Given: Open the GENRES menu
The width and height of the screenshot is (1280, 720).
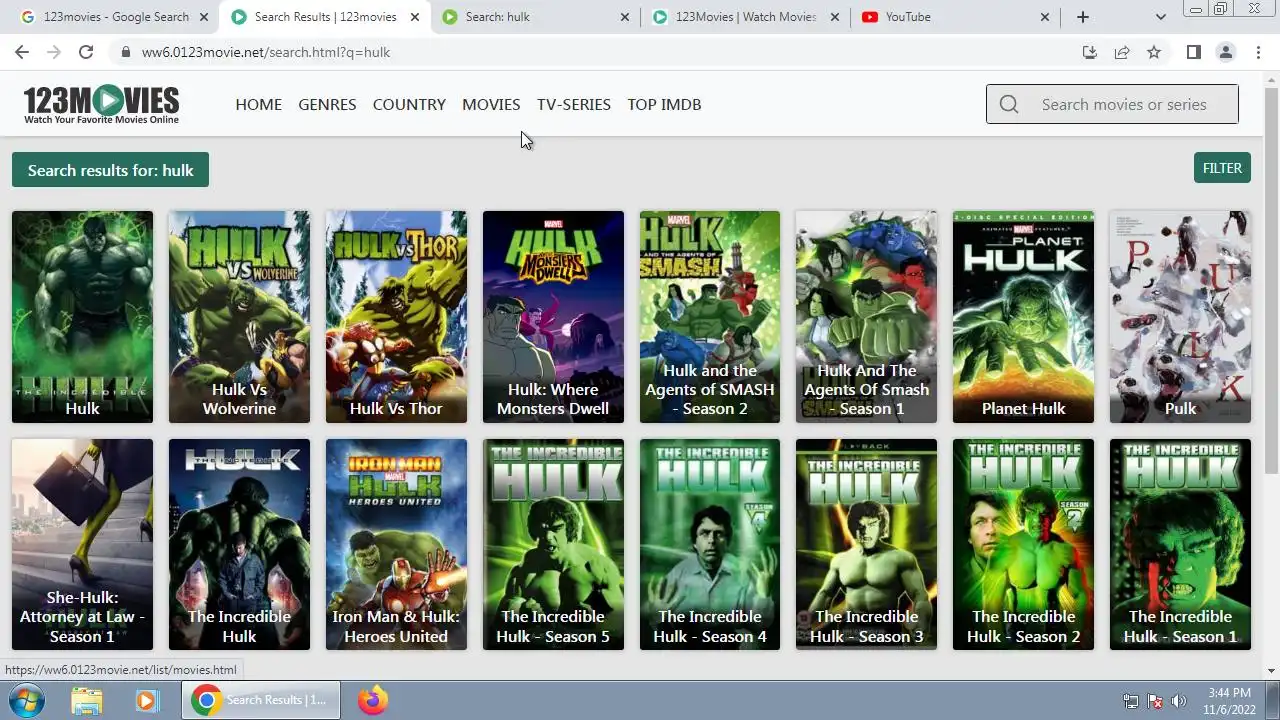Looking at the screenshot, I should (327, 104).
